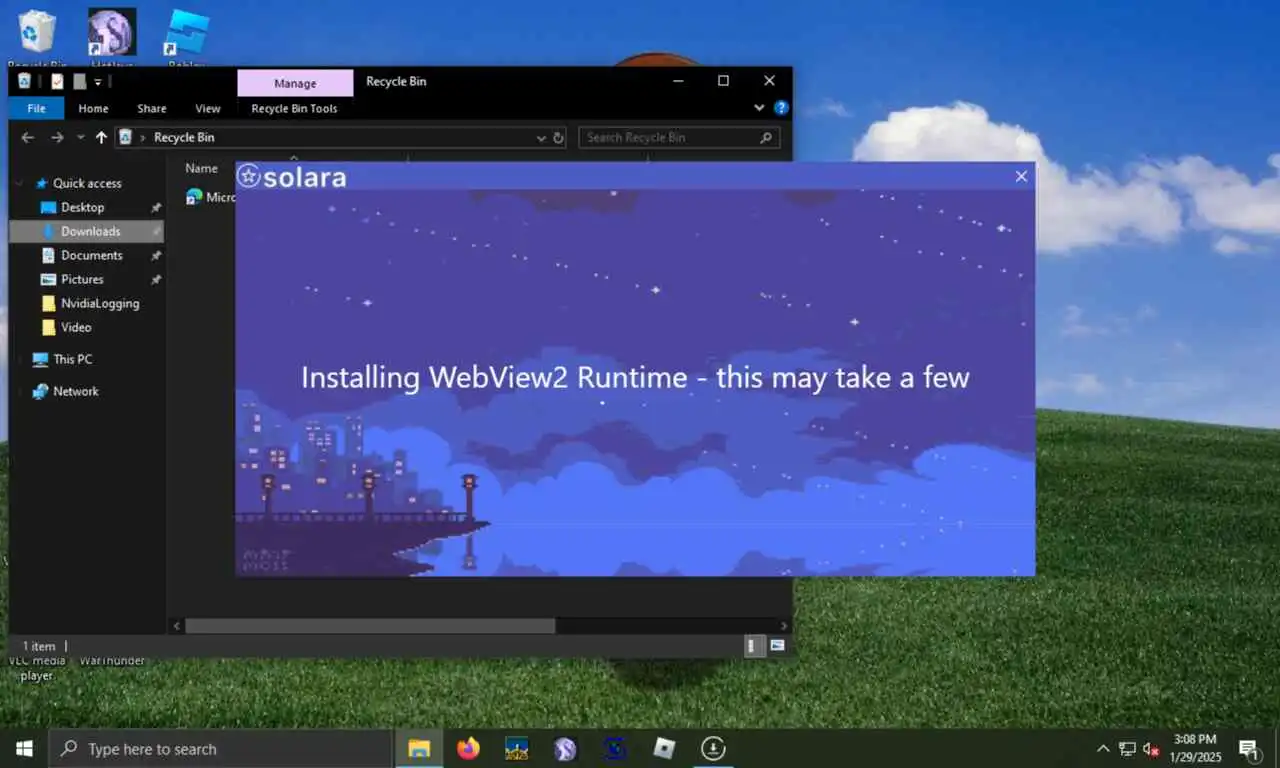Open Explorer help question mark

tap(781, 108)
